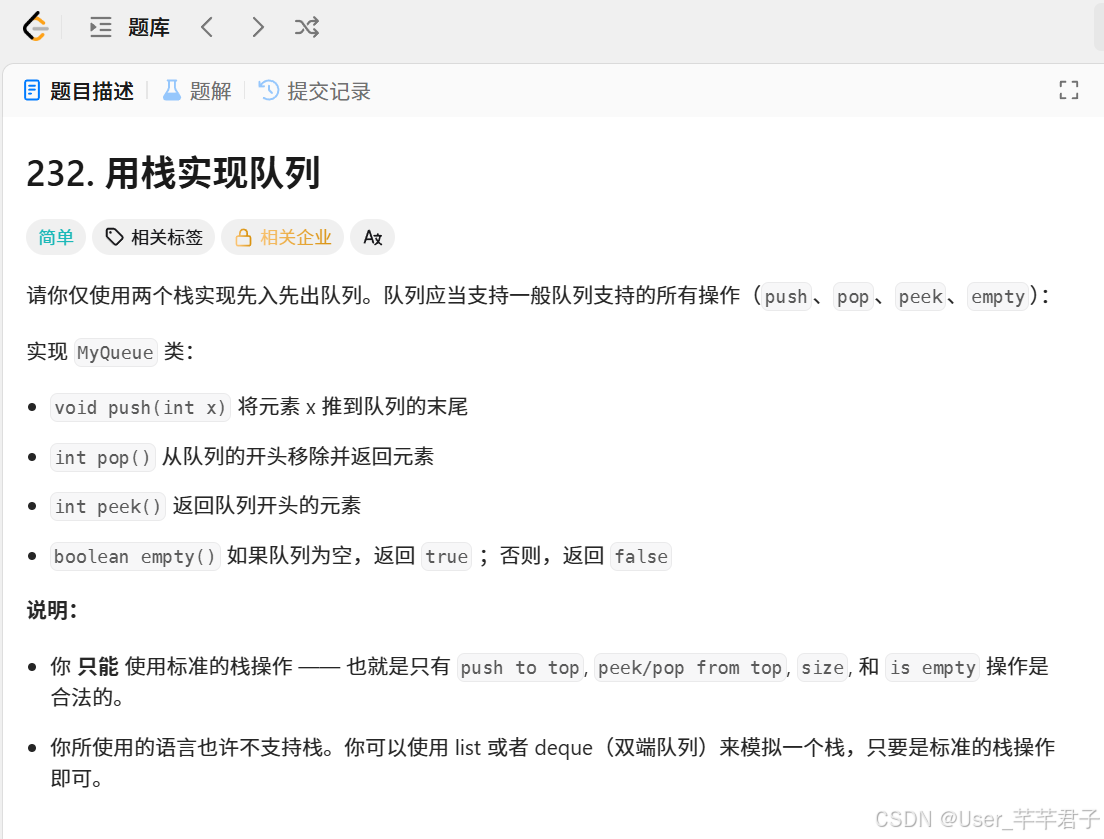
Task: Click the push to top code text
Action: pos(520,667)
